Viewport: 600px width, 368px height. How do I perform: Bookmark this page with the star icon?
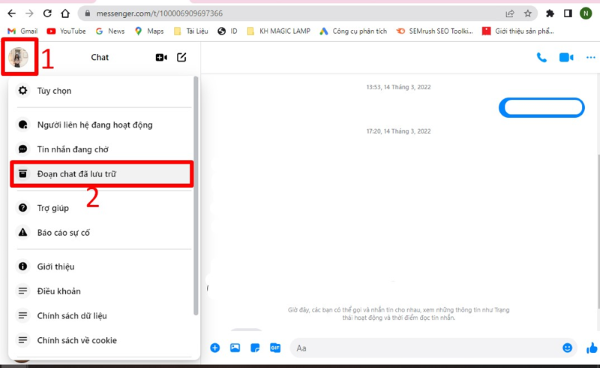pos(528,14)
